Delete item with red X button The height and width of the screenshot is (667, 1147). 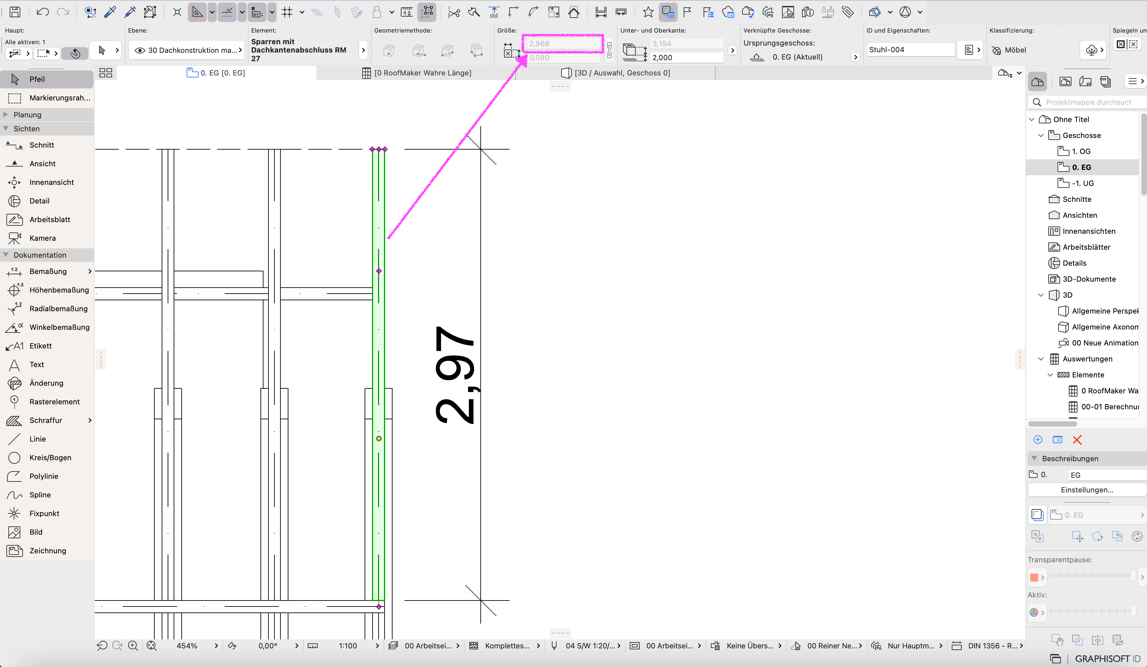(1077, 440)
